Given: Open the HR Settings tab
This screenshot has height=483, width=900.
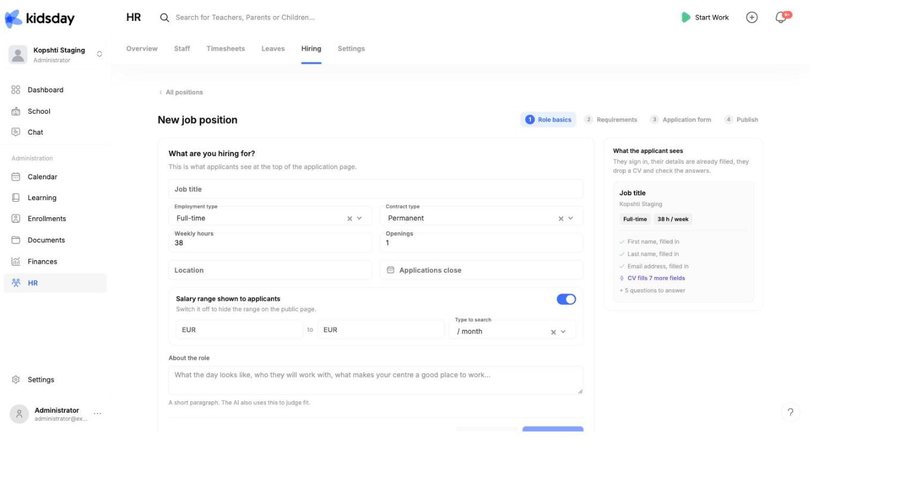Looking at the screenshot, I should click(x=351, y=49).
